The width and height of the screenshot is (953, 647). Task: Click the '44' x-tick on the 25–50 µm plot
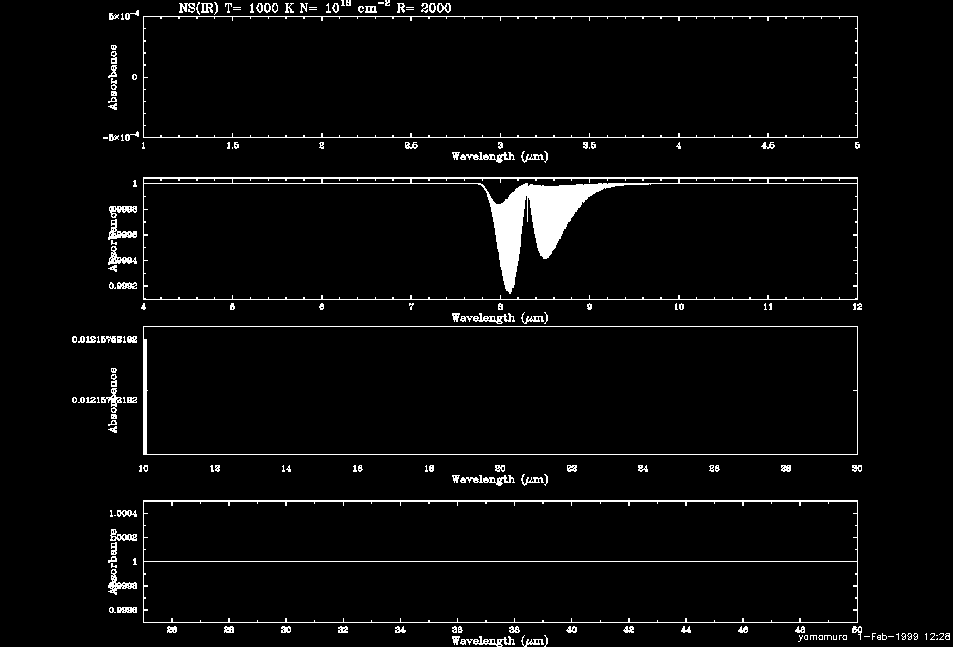686,630
